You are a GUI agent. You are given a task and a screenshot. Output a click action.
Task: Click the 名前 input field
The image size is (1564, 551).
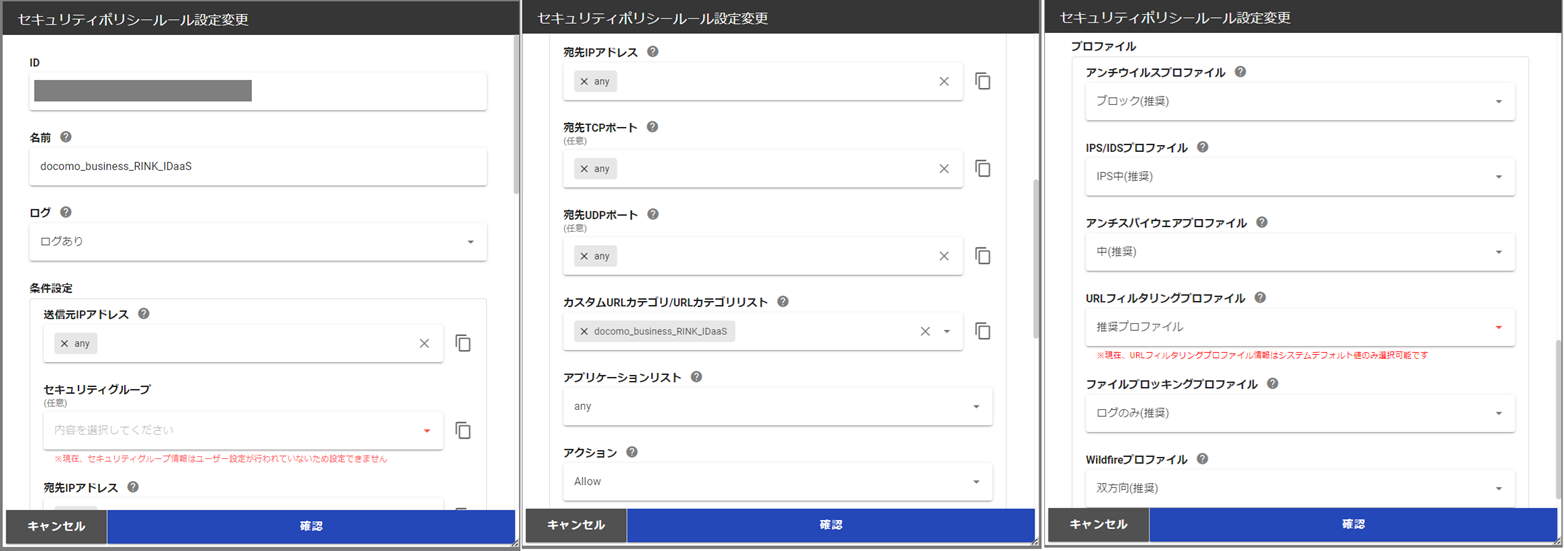259,166
